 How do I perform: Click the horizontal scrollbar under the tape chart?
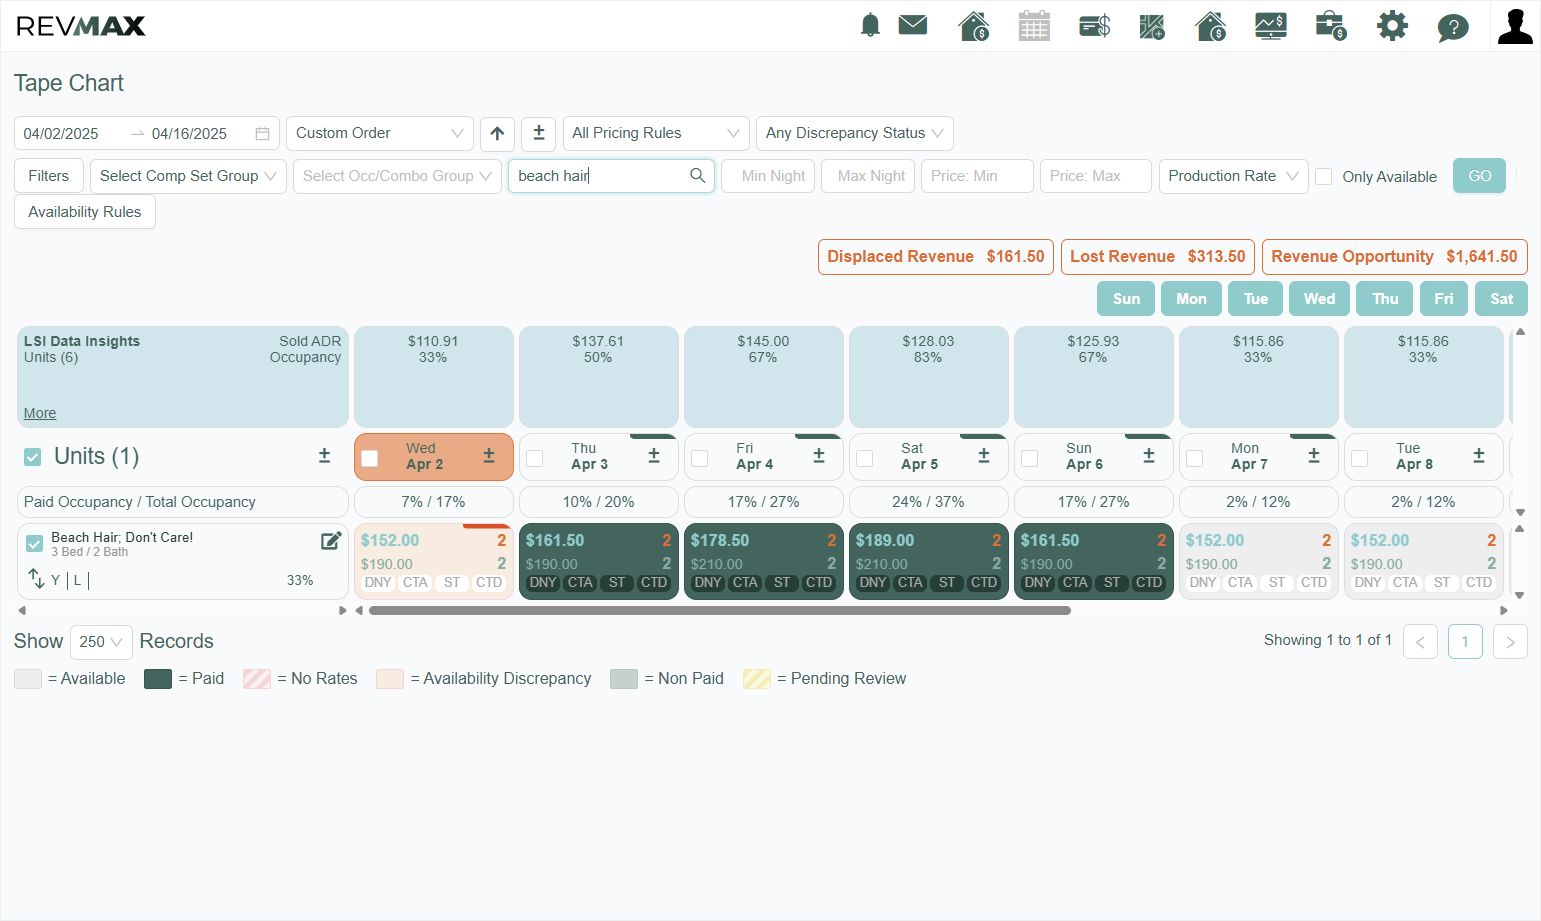click(x=720, y=610)
